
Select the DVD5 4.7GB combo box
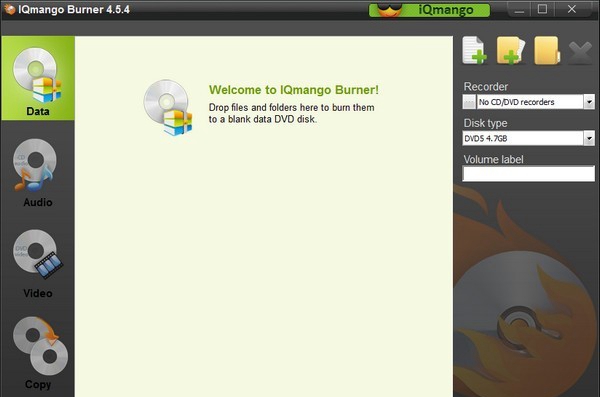528,138
